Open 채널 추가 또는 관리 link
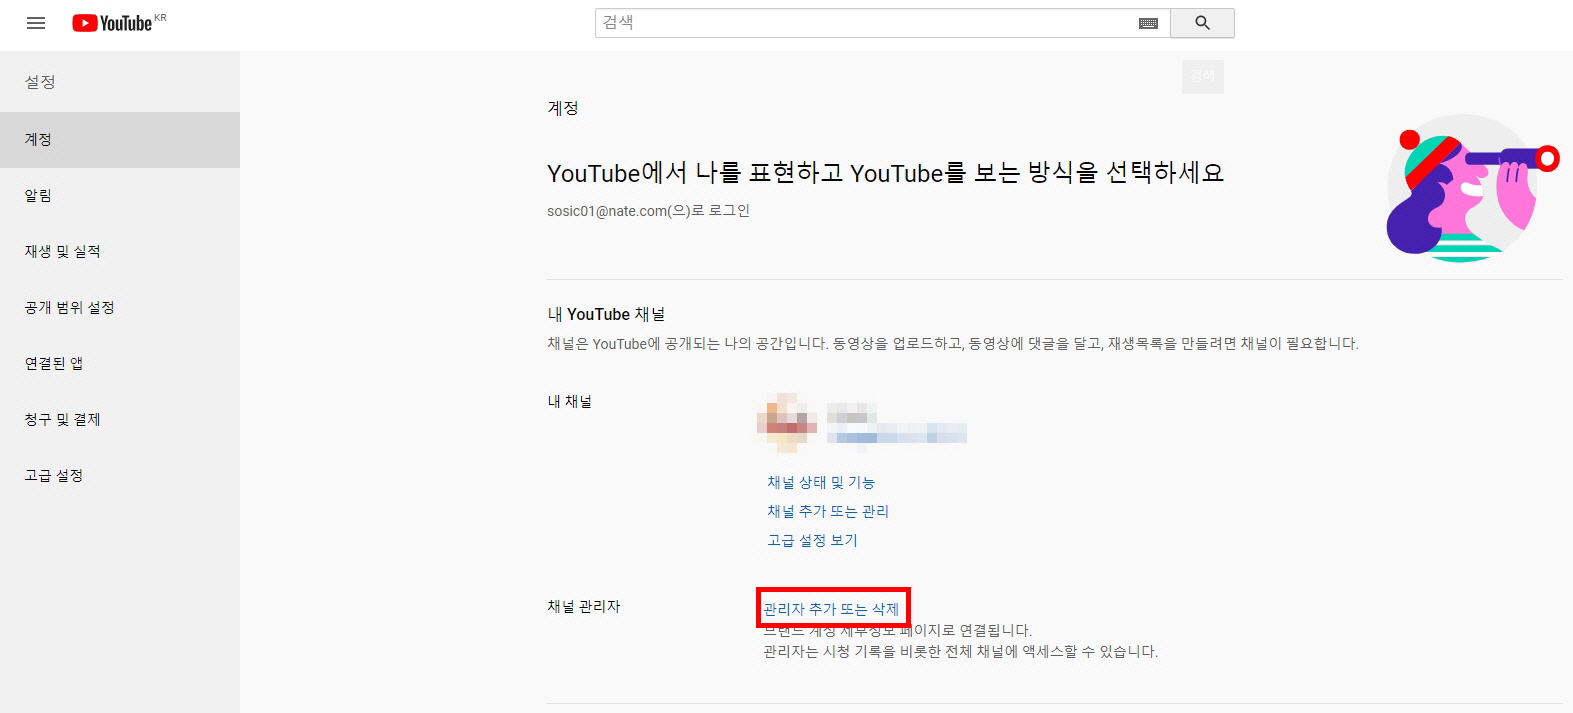Screen dimensions: 1573x713 pos(828,511)
